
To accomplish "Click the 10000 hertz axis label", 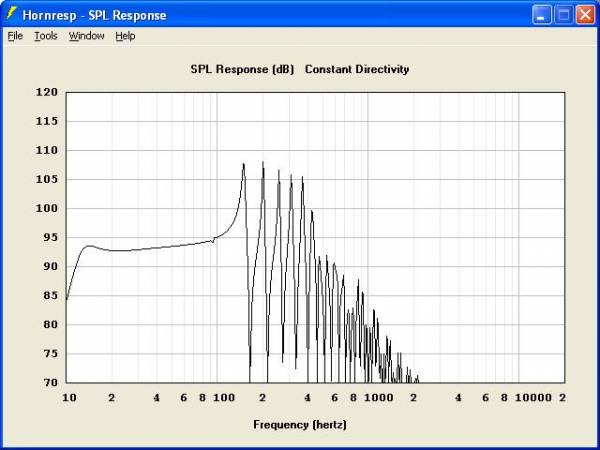I will pyautogui.click(x=533, y=398).
